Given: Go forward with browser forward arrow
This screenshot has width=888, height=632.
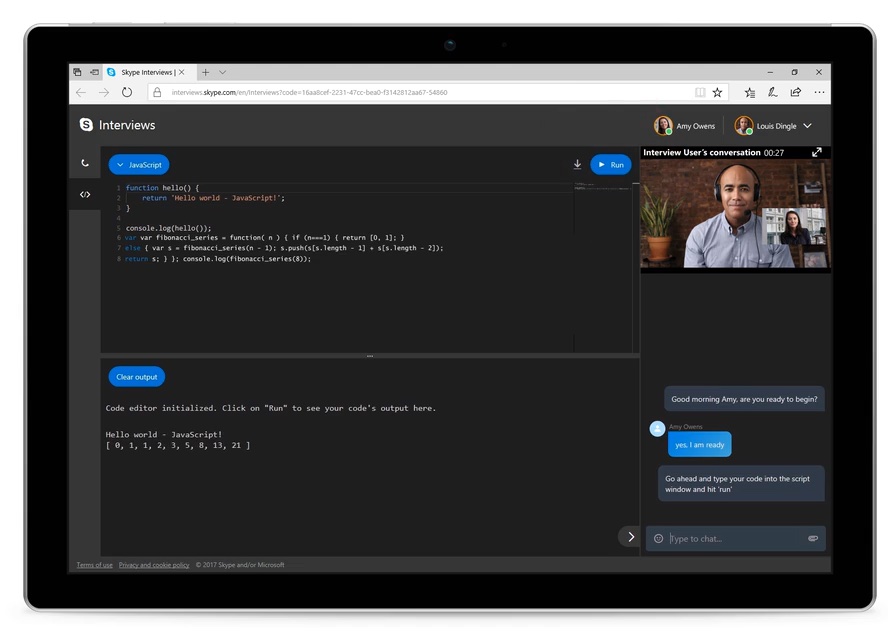Looking at the screenshot, I should [104, 92].
